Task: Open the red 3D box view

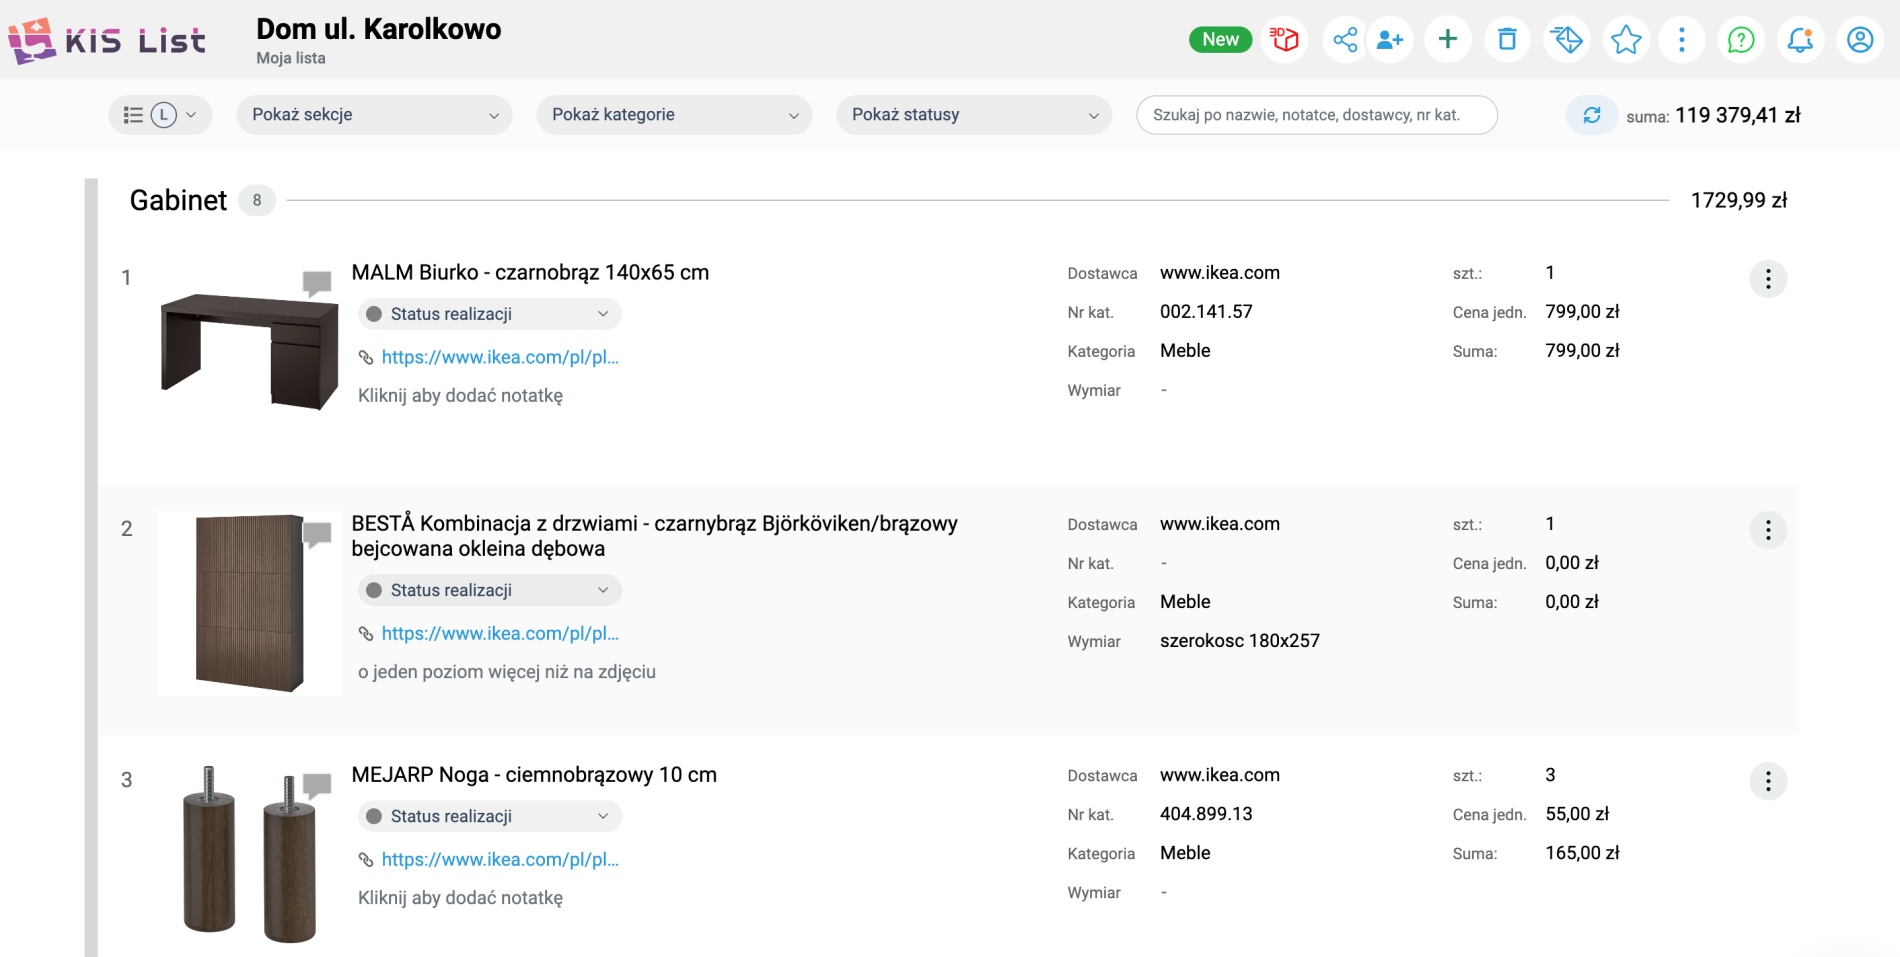Action: [1284, 40]
